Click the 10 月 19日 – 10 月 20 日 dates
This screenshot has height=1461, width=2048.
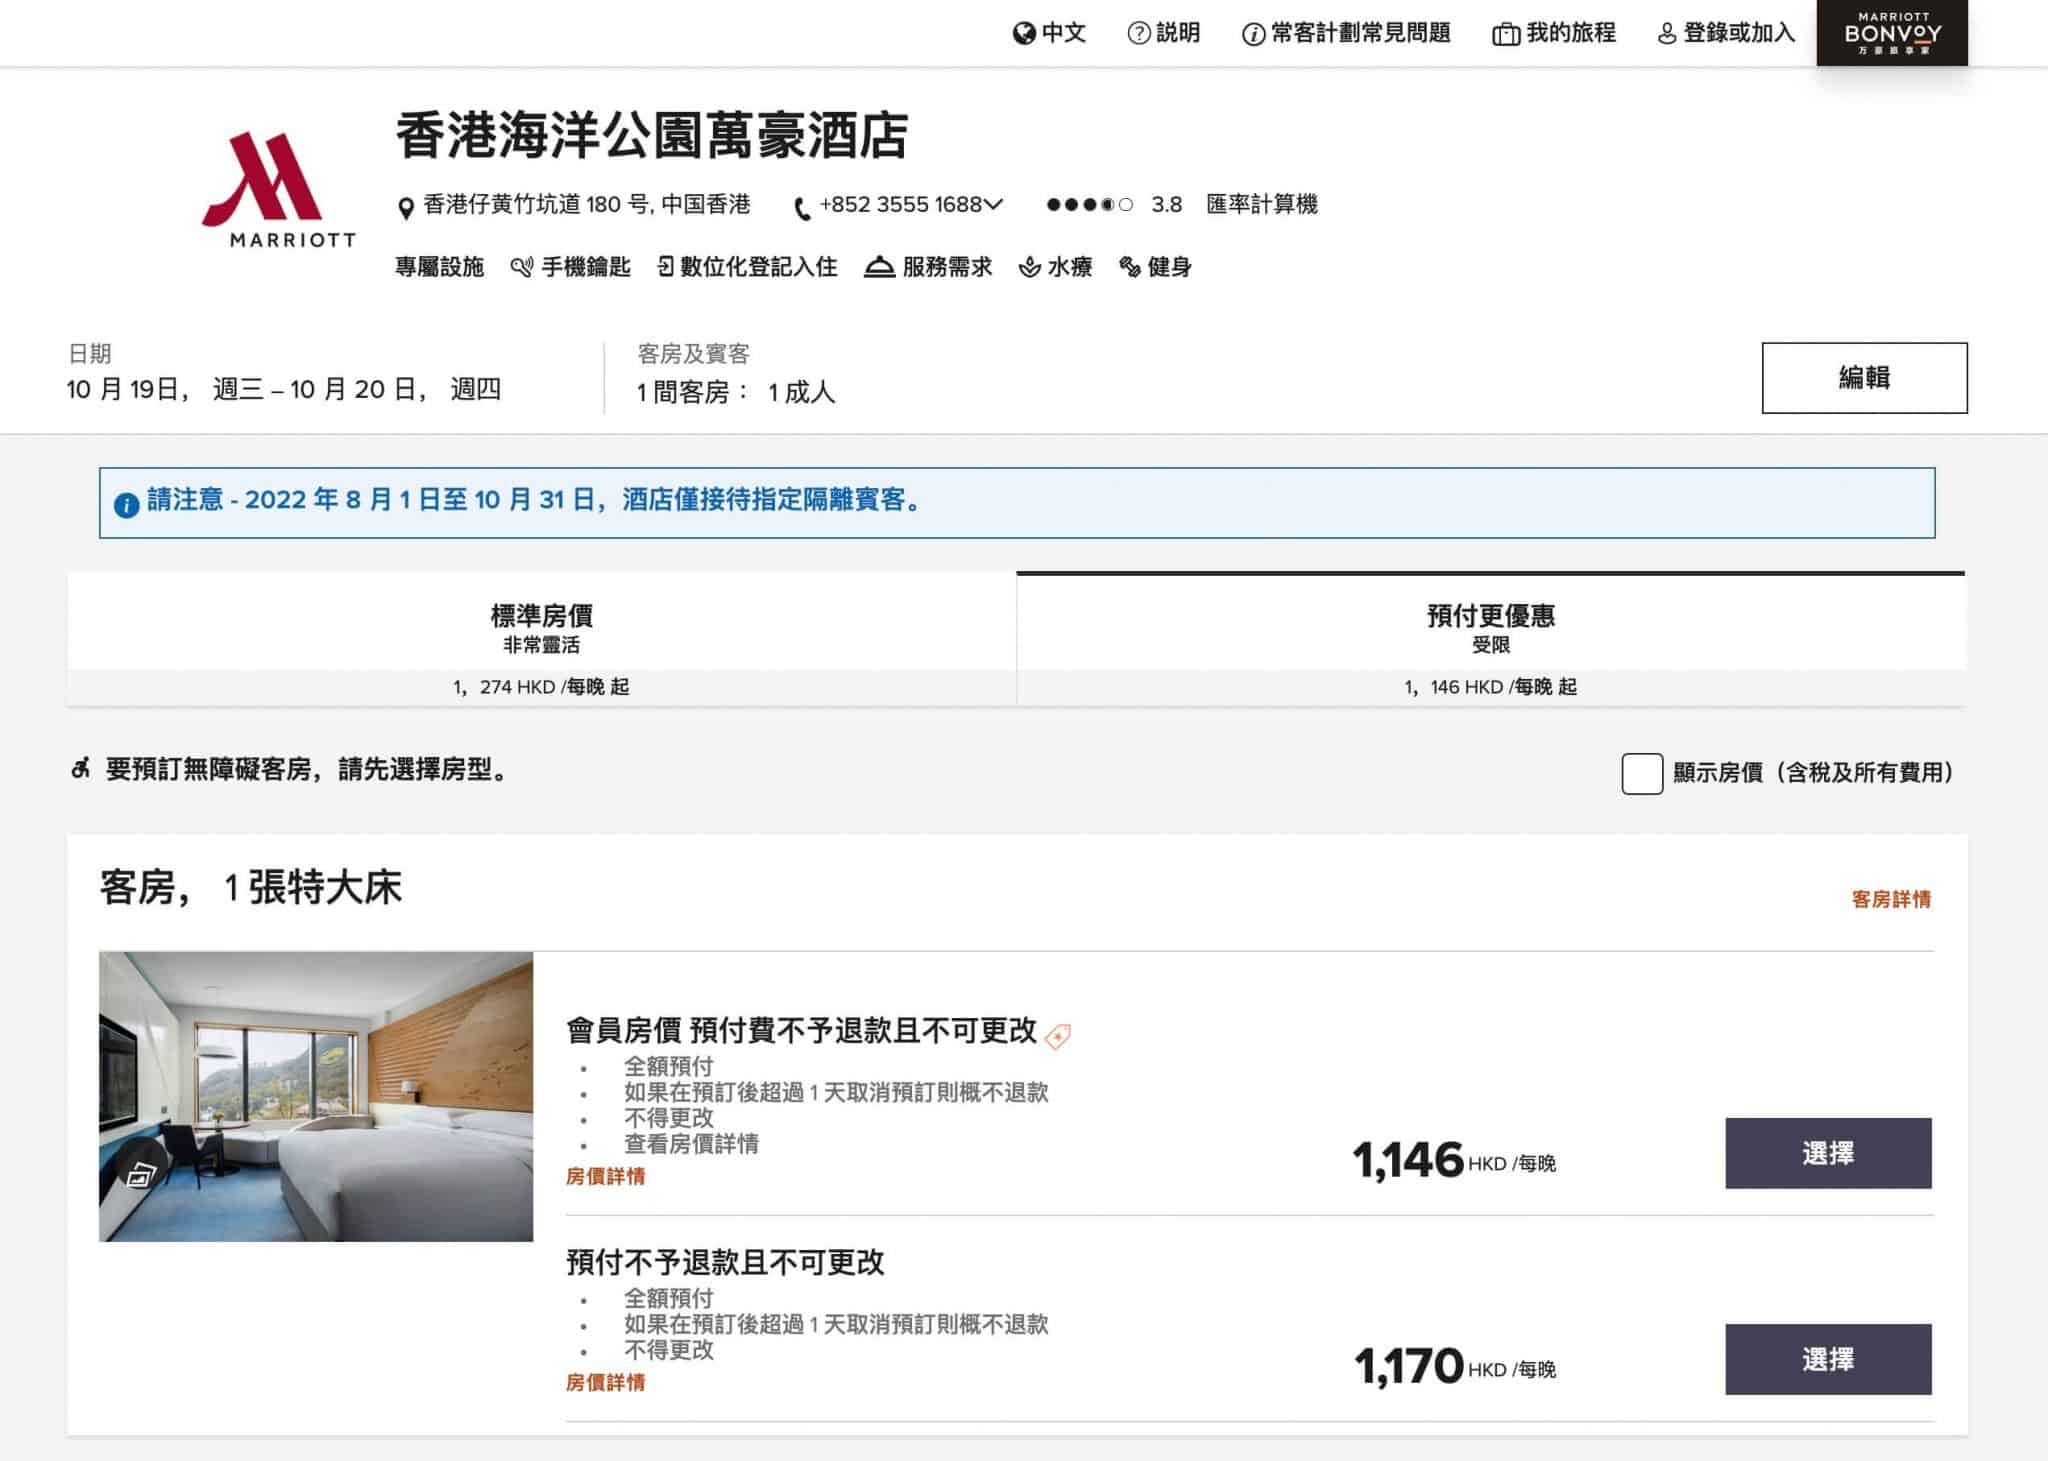[x=284, y=390]
